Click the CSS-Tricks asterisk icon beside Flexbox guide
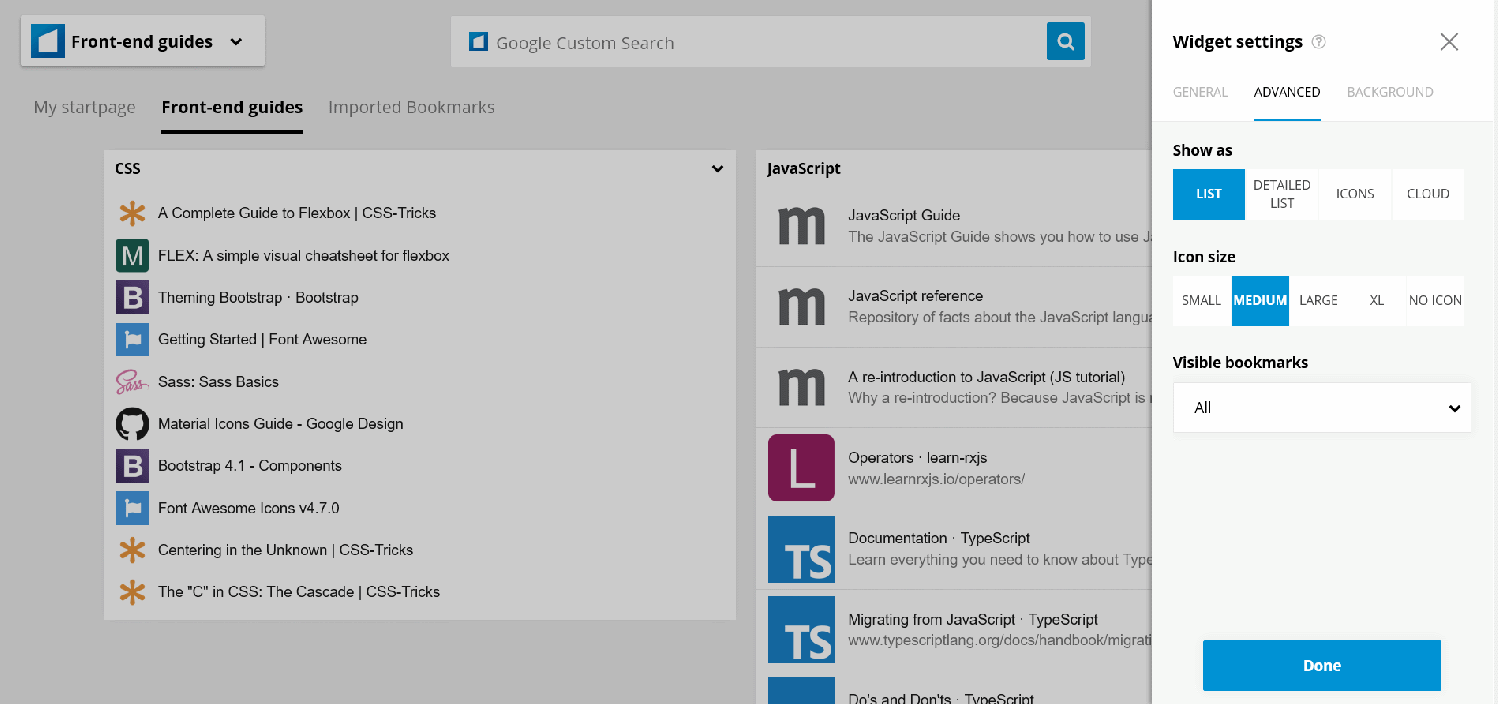 (132, 213)
